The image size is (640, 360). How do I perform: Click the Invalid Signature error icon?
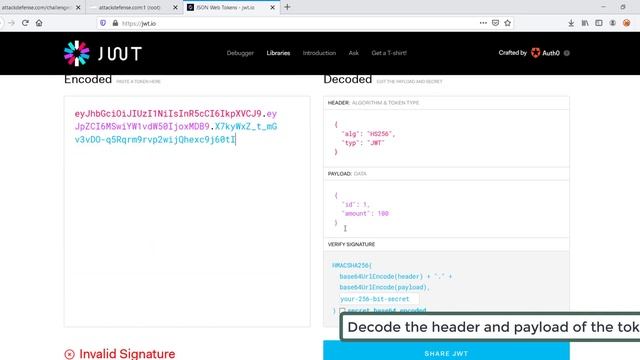point(69,354)
